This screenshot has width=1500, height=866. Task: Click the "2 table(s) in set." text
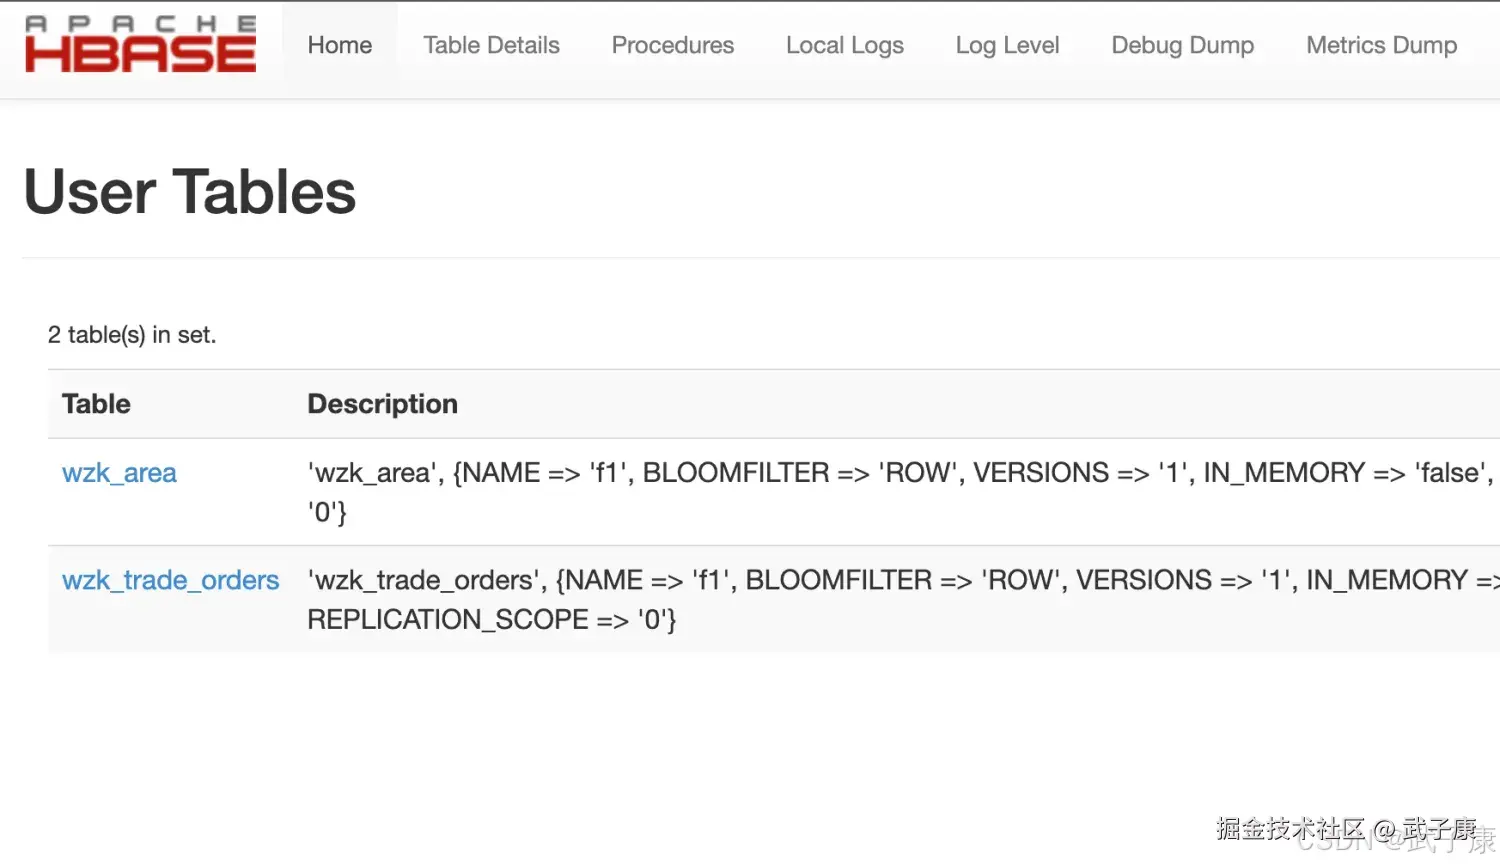point(132,335)
